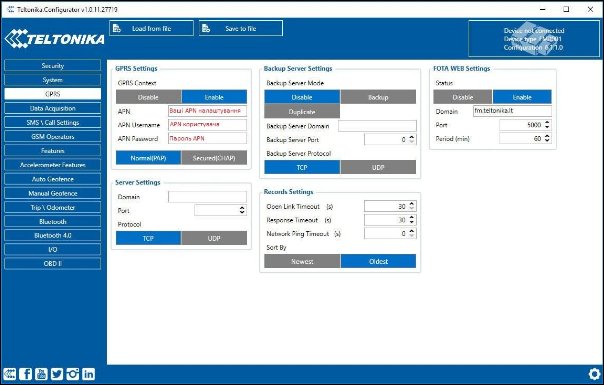Click the Load from file button
This screenshot has height=385, width=604.
pos(151,29)
